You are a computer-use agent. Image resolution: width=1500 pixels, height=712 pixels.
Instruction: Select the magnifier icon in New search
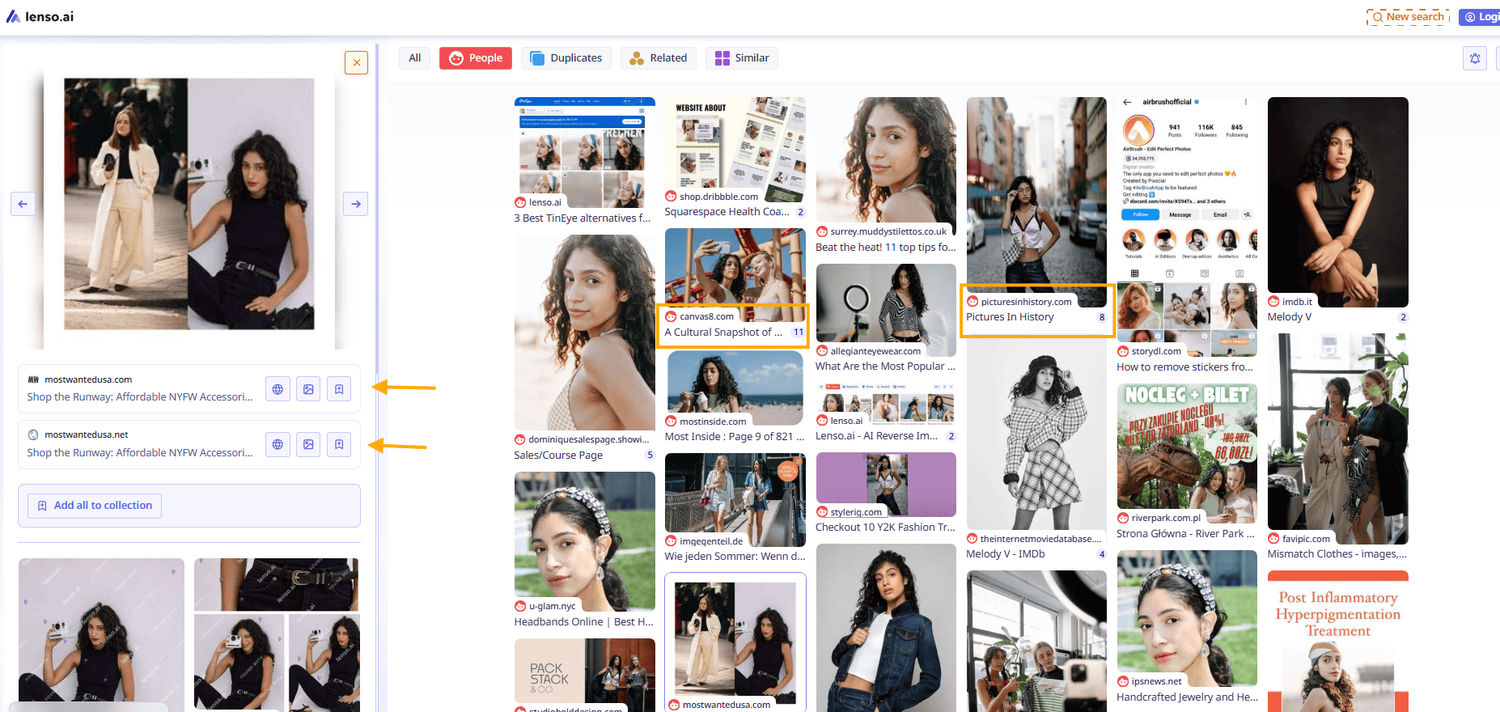(1379, 16)
